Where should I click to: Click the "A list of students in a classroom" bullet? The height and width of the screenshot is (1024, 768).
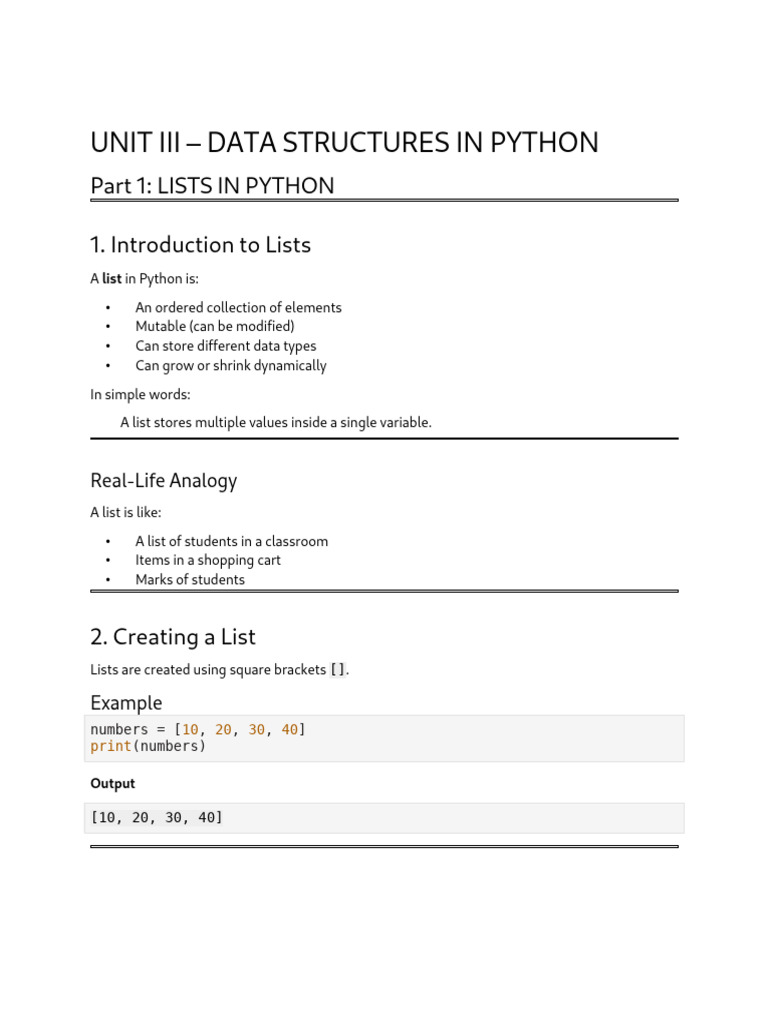232,542
